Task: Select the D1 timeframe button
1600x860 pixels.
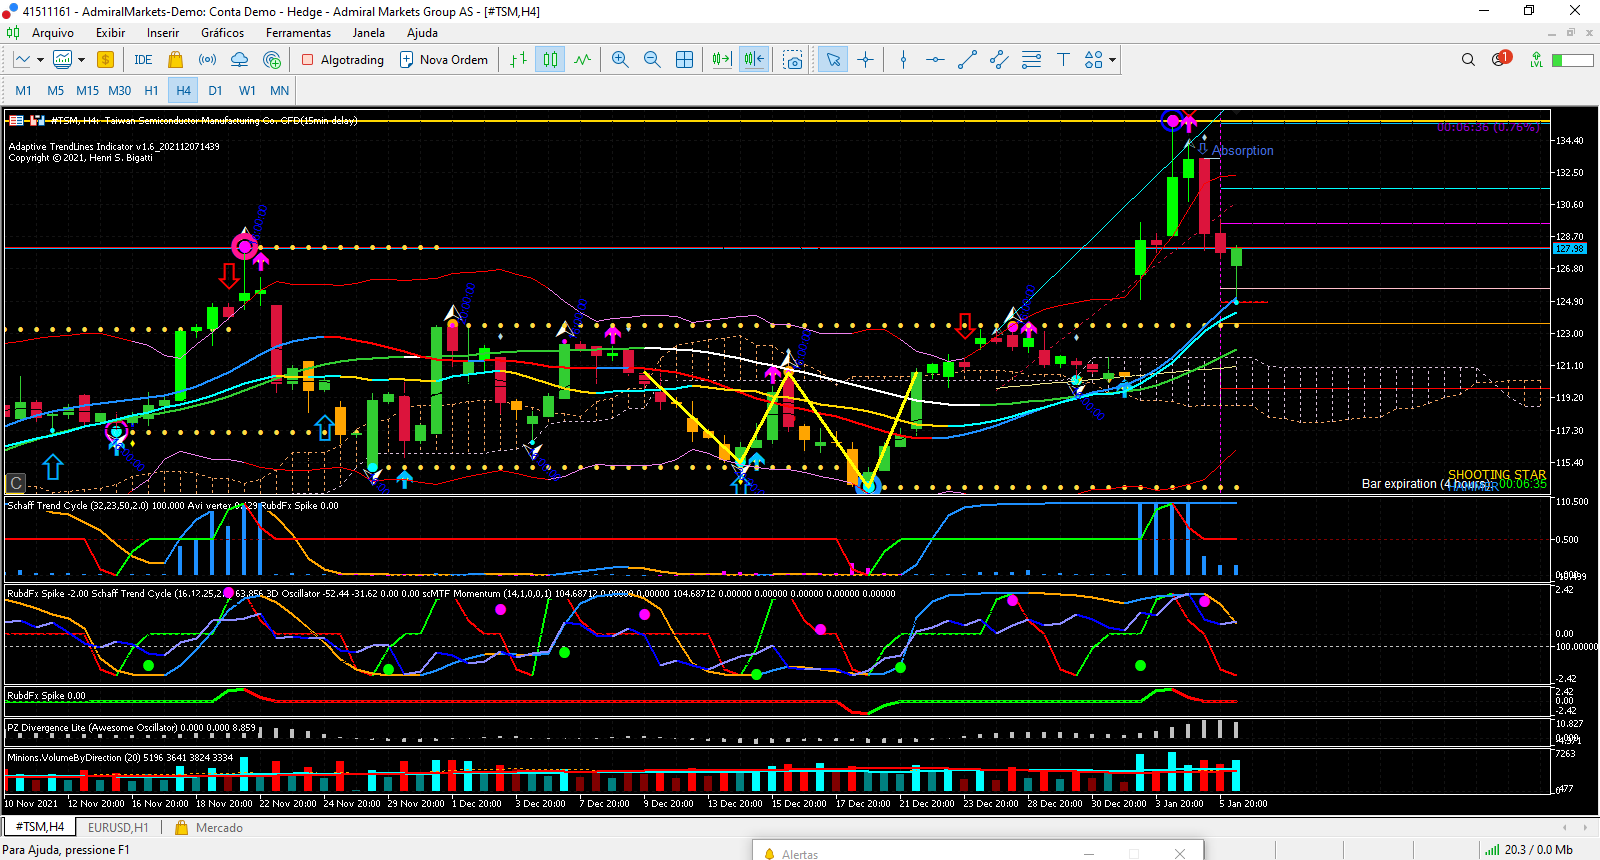Action: click(215, 90)
